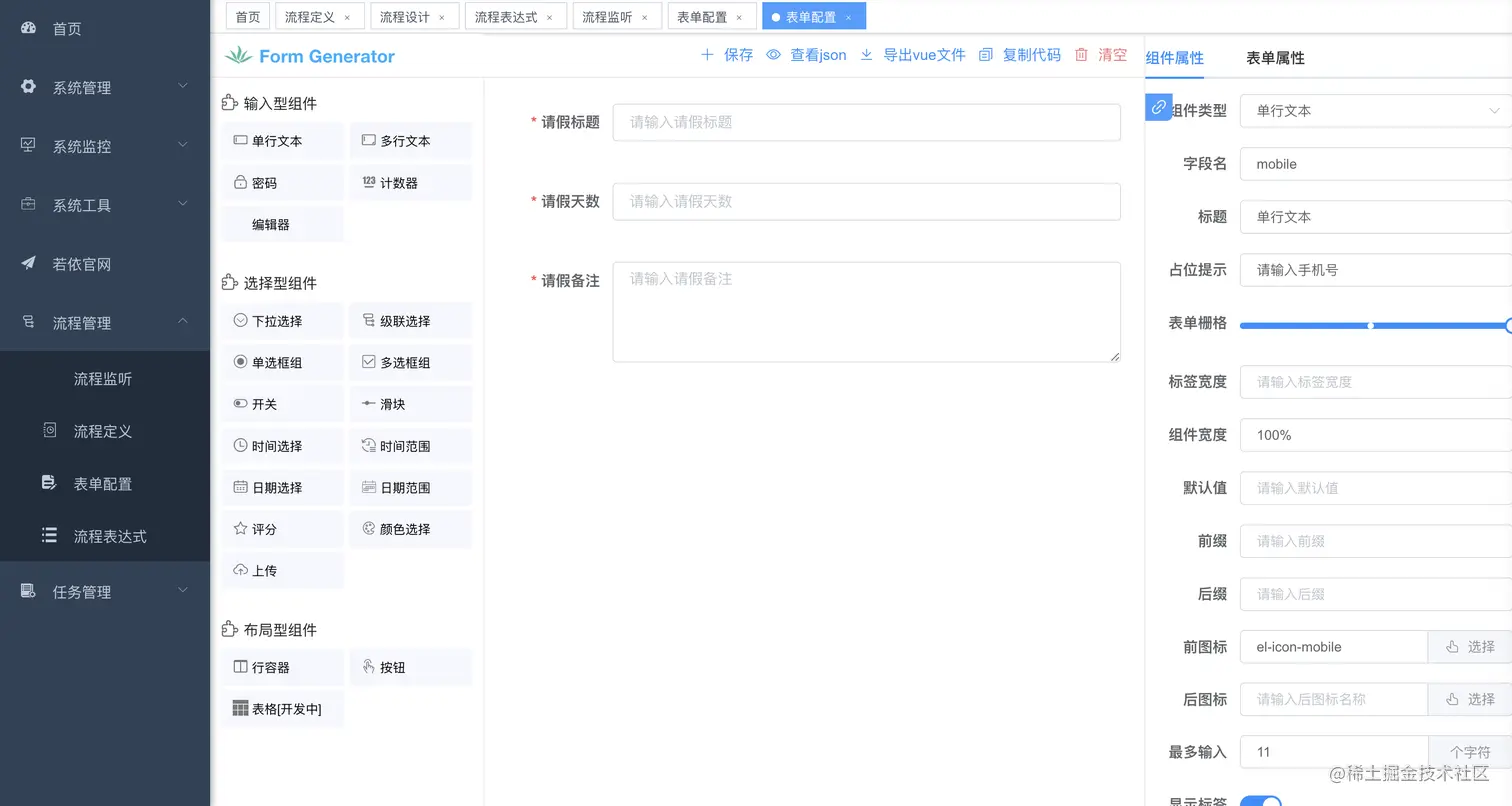1512x806 pixels.
Task: Click the 组件宽度 field showing 100%
Action: [1376, 435]
